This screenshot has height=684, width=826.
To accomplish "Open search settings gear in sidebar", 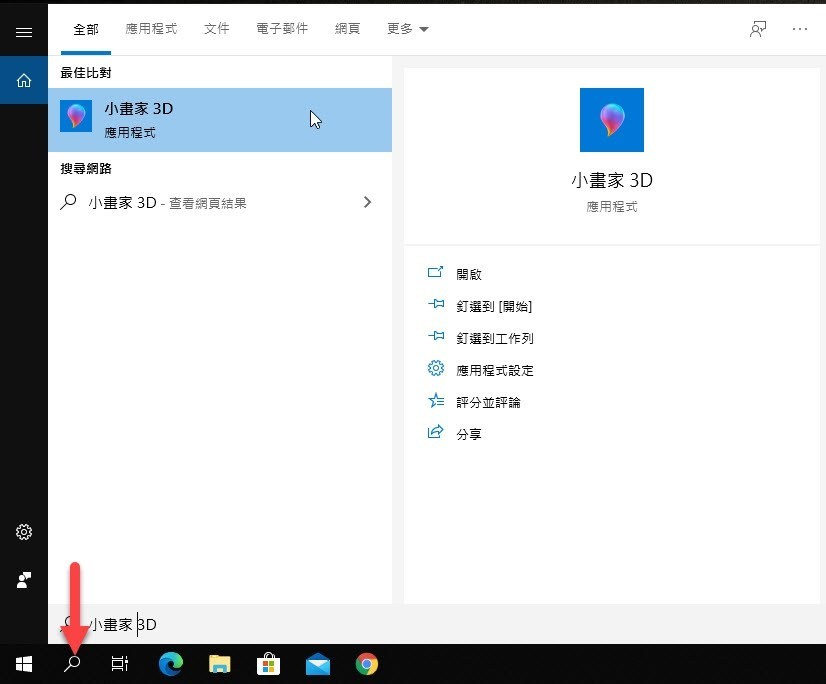I will (24, 532).
